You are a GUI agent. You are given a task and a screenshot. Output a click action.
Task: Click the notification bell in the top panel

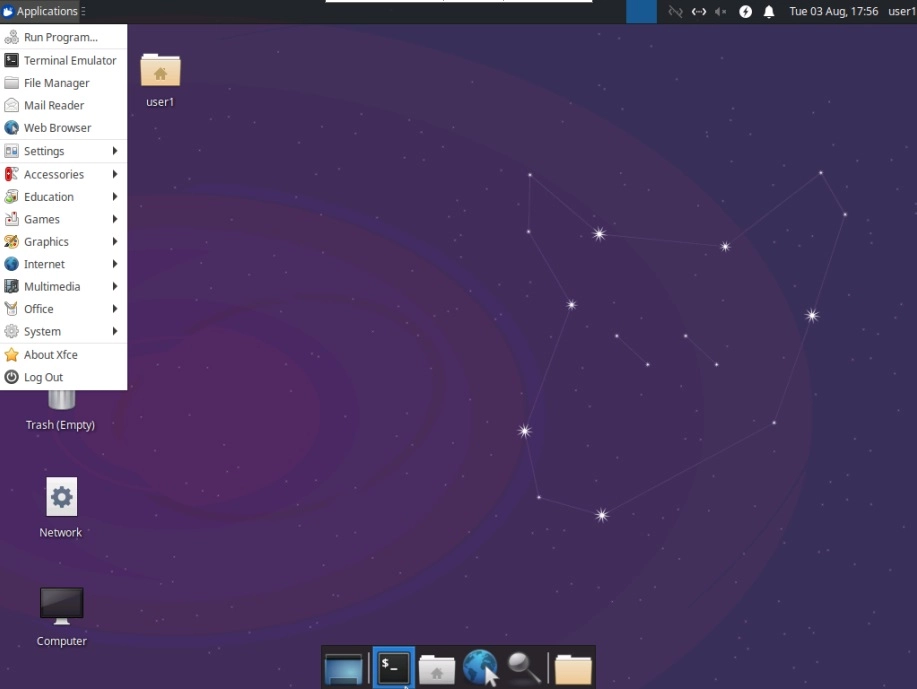769,12
